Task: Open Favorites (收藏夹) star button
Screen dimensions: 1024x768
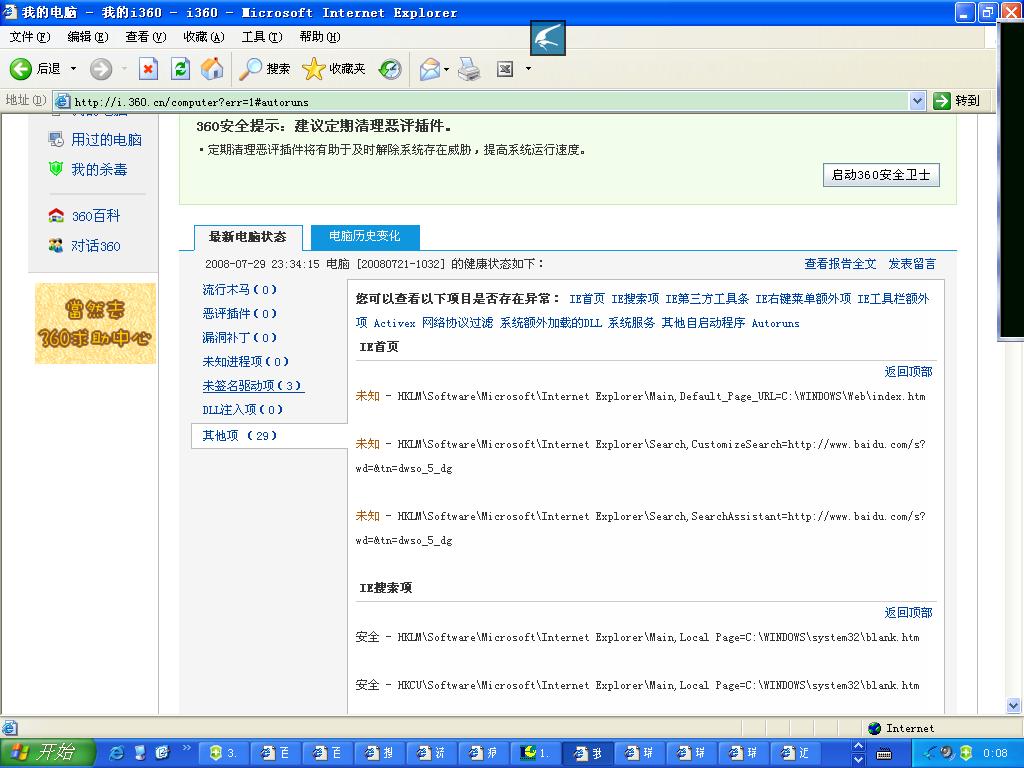Action: point(334,69)
